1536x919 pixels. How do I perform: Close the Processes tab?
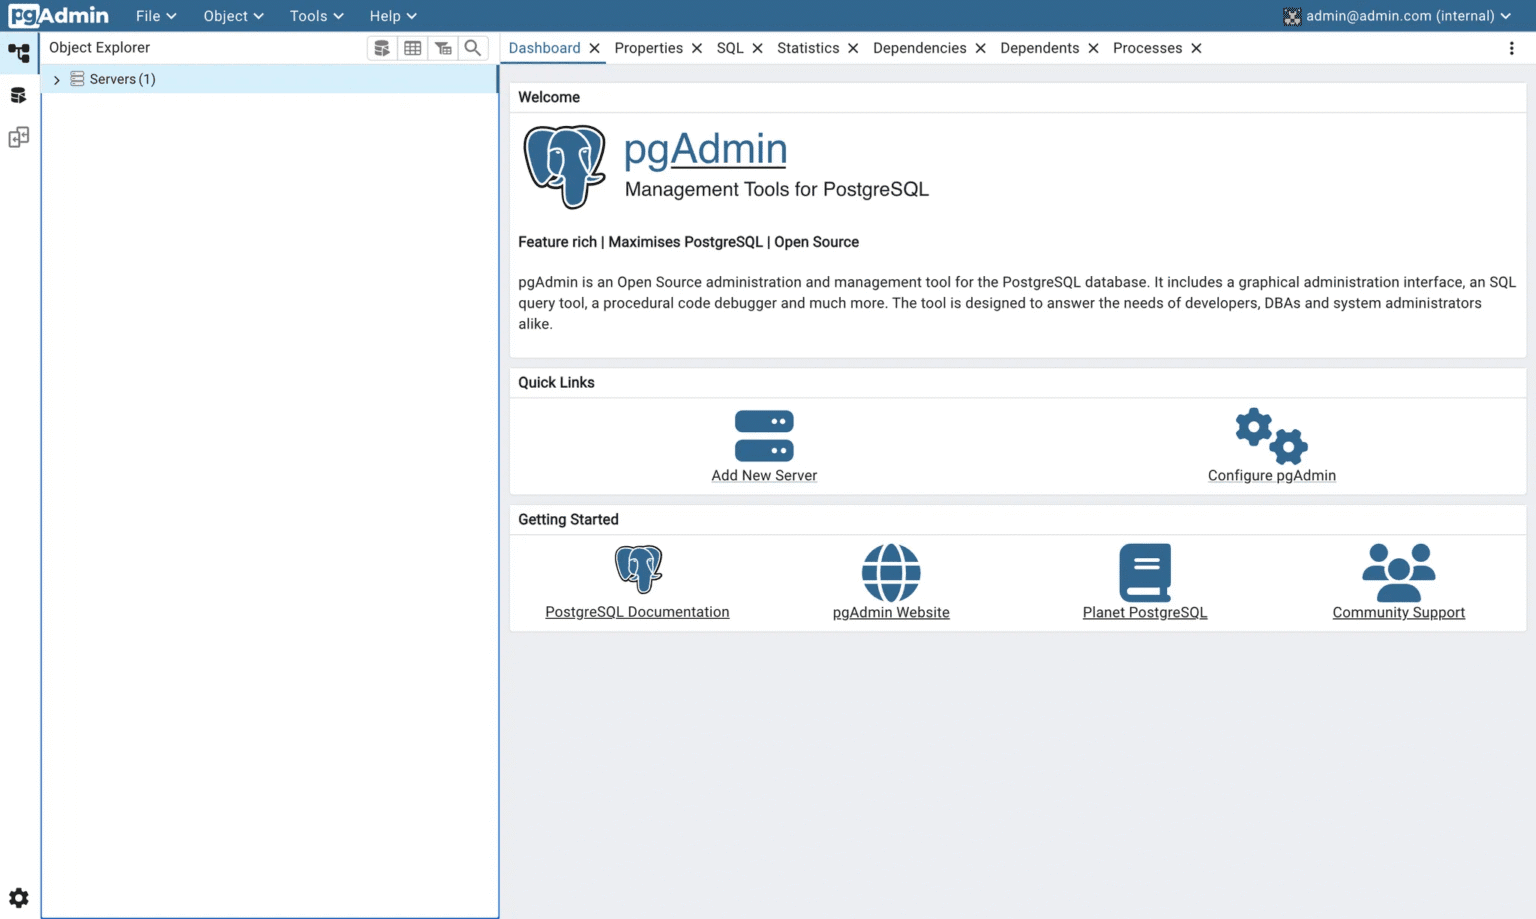coord(1196,48)
